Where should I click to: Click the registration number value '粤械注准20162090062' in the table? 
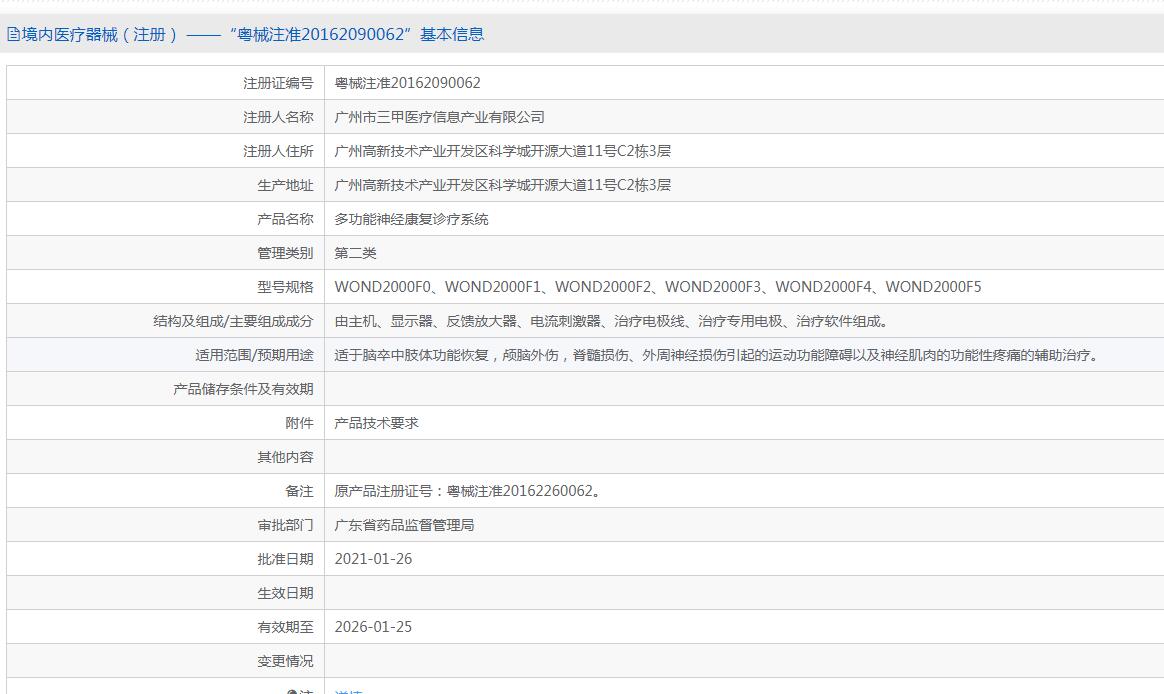408,83
